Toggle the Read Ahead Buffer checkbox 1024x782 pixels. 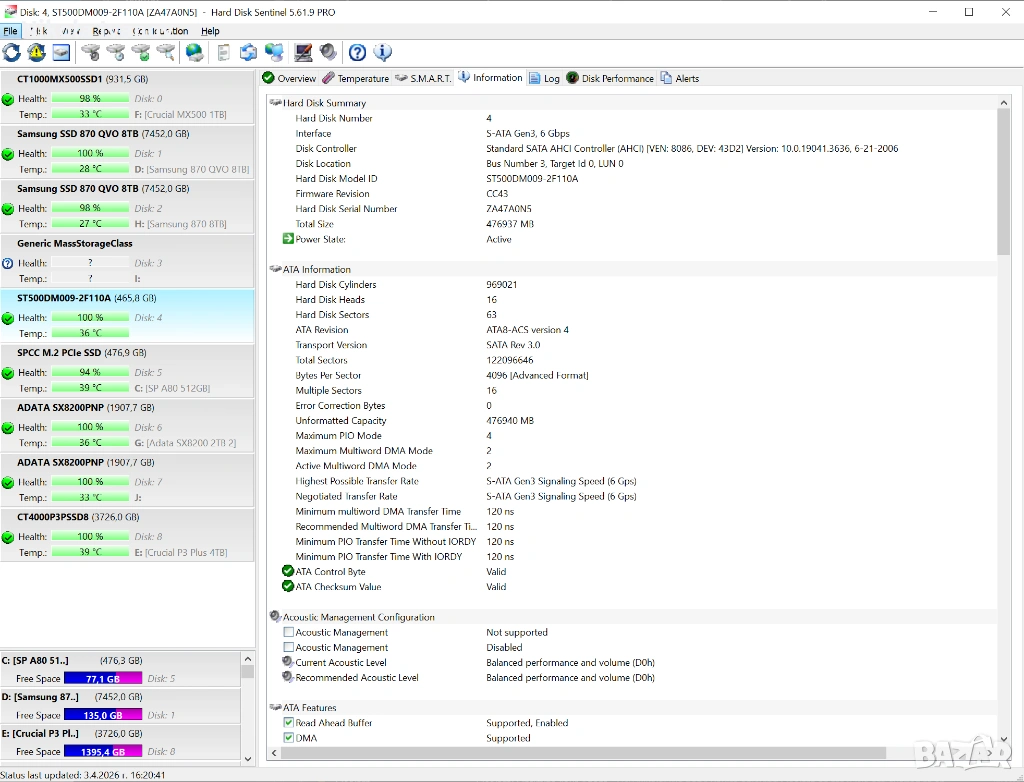(289, 723)
